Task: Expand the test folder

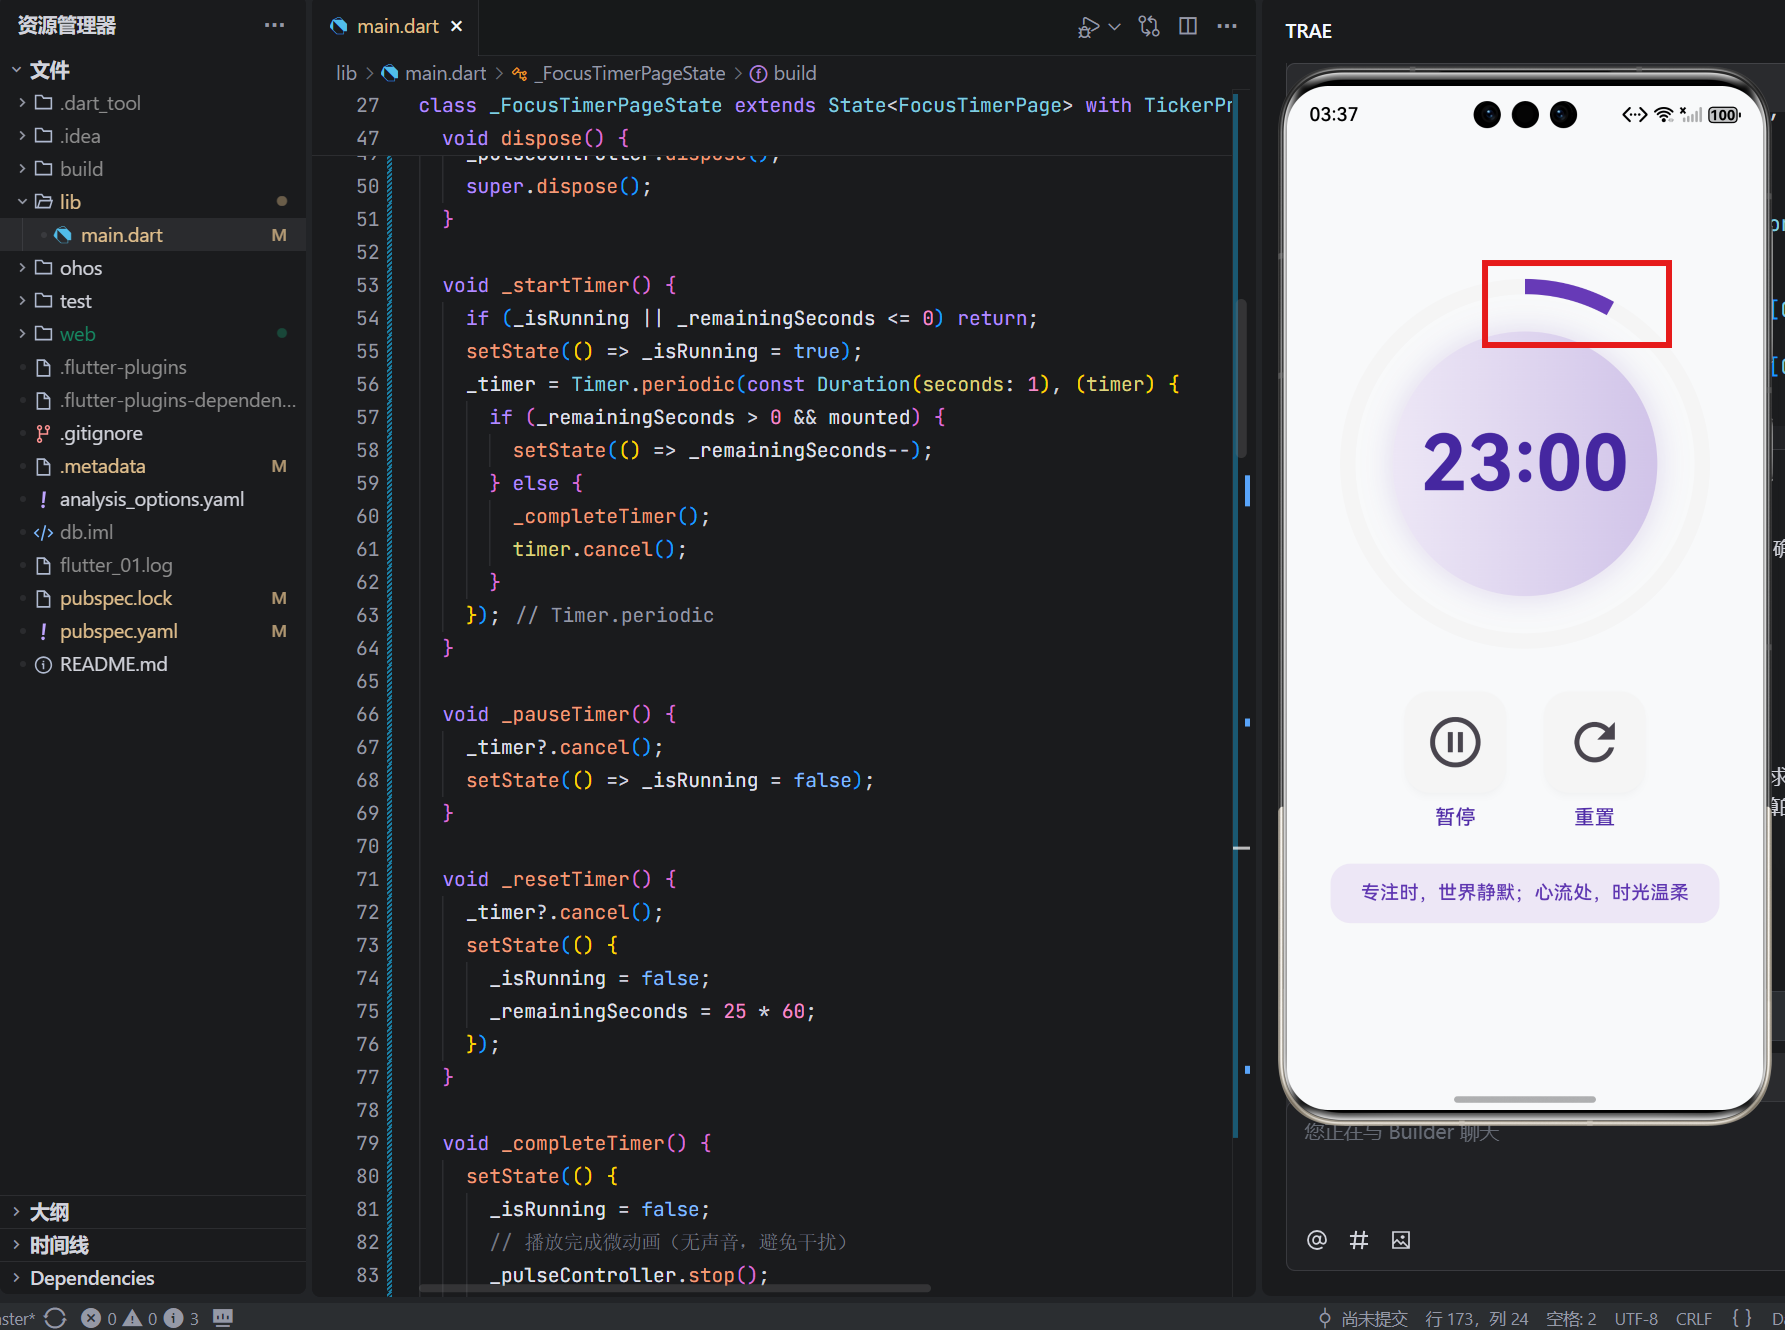Action: [x=75, y=301]
